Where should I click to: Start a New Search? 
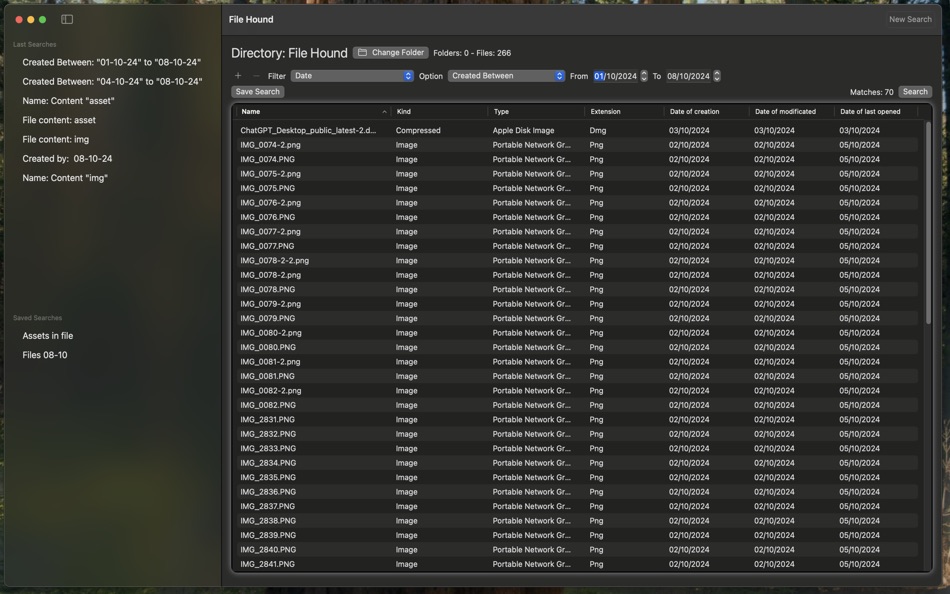pyautogui.click(x=910, y=19)
